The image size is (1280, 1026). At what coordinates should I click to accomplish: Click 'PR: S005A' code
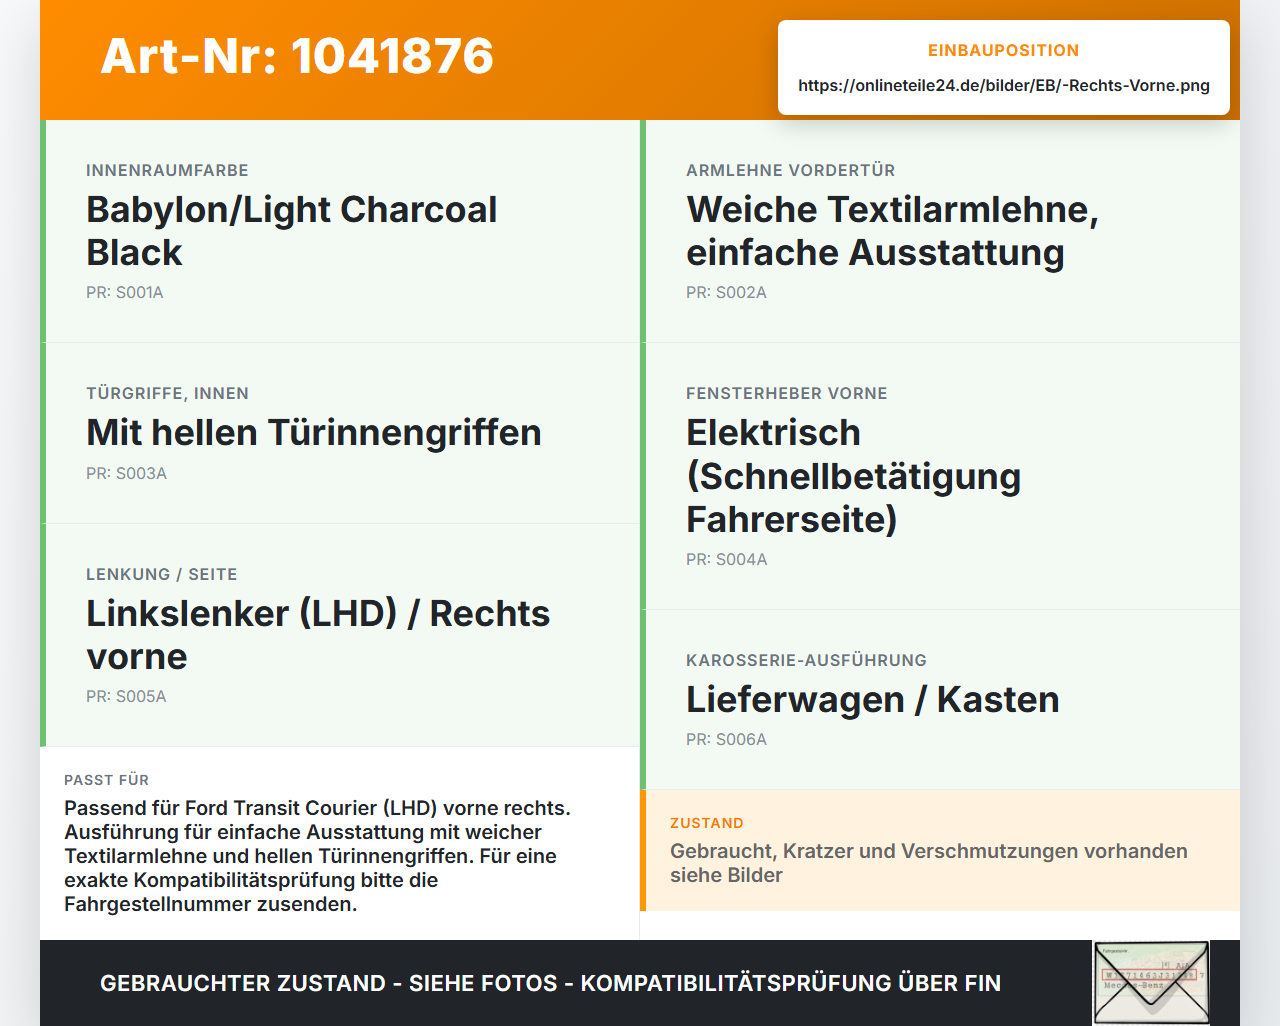click(x=126, y=696)
